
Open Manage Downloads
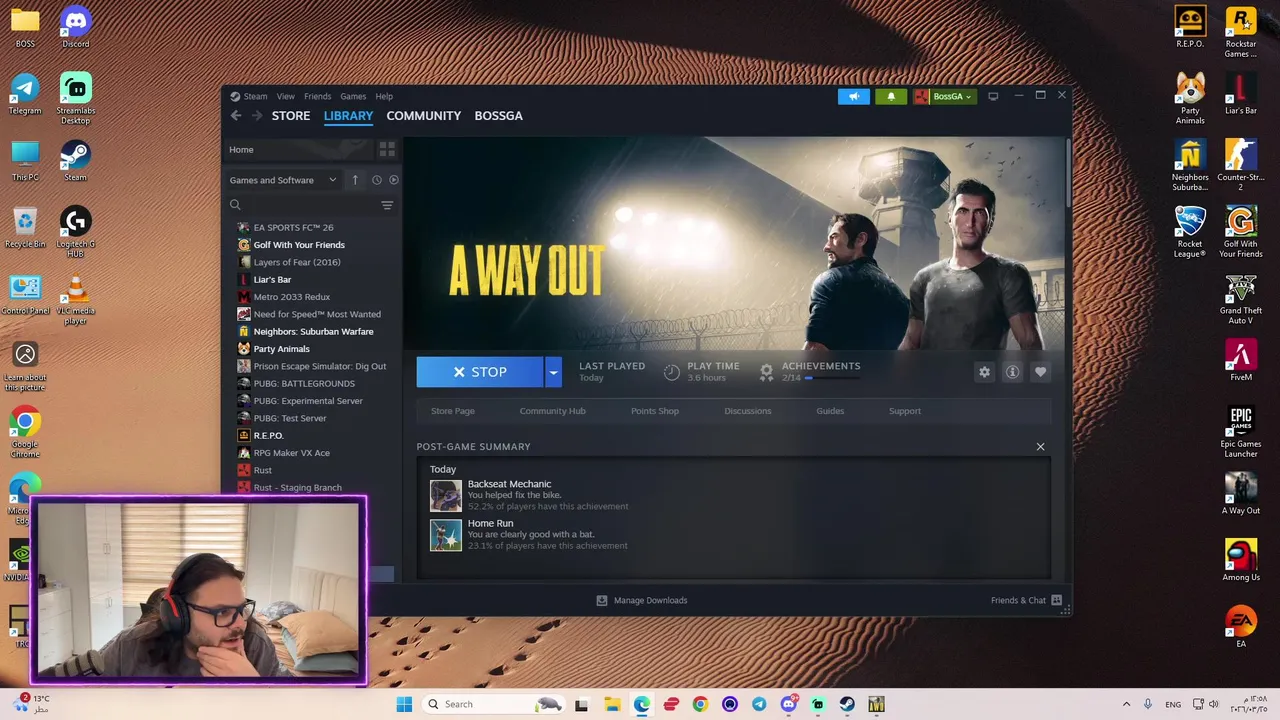[x=641, y=600]
